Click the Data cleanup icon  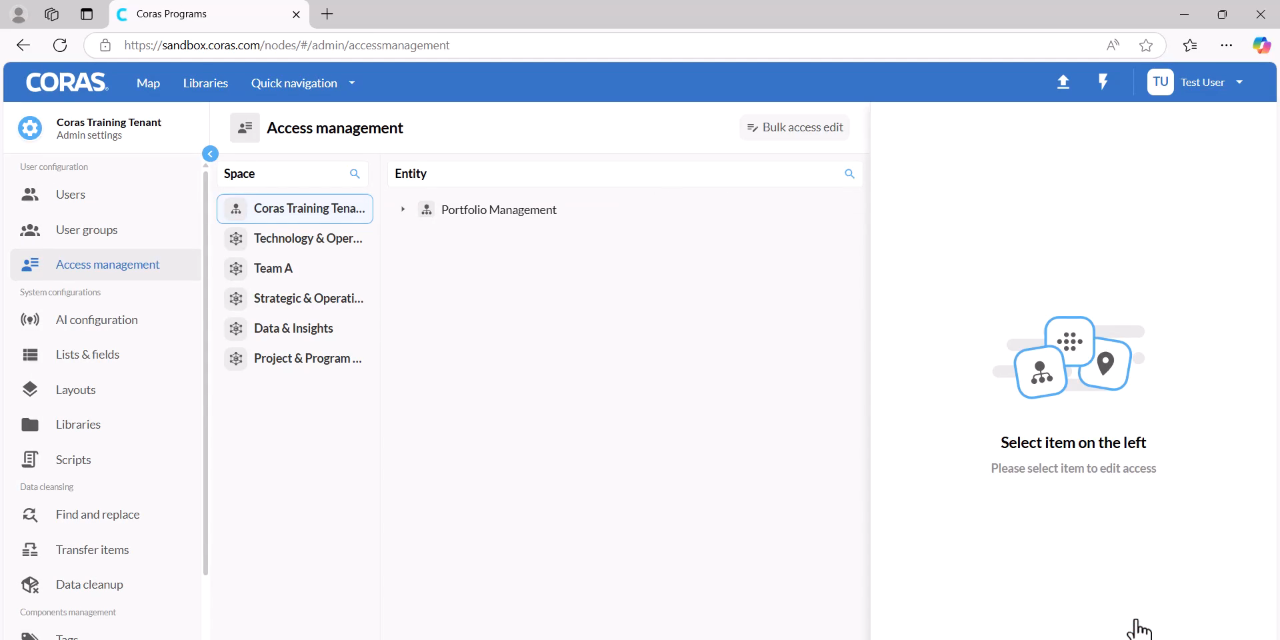click(x=30, y=585)
